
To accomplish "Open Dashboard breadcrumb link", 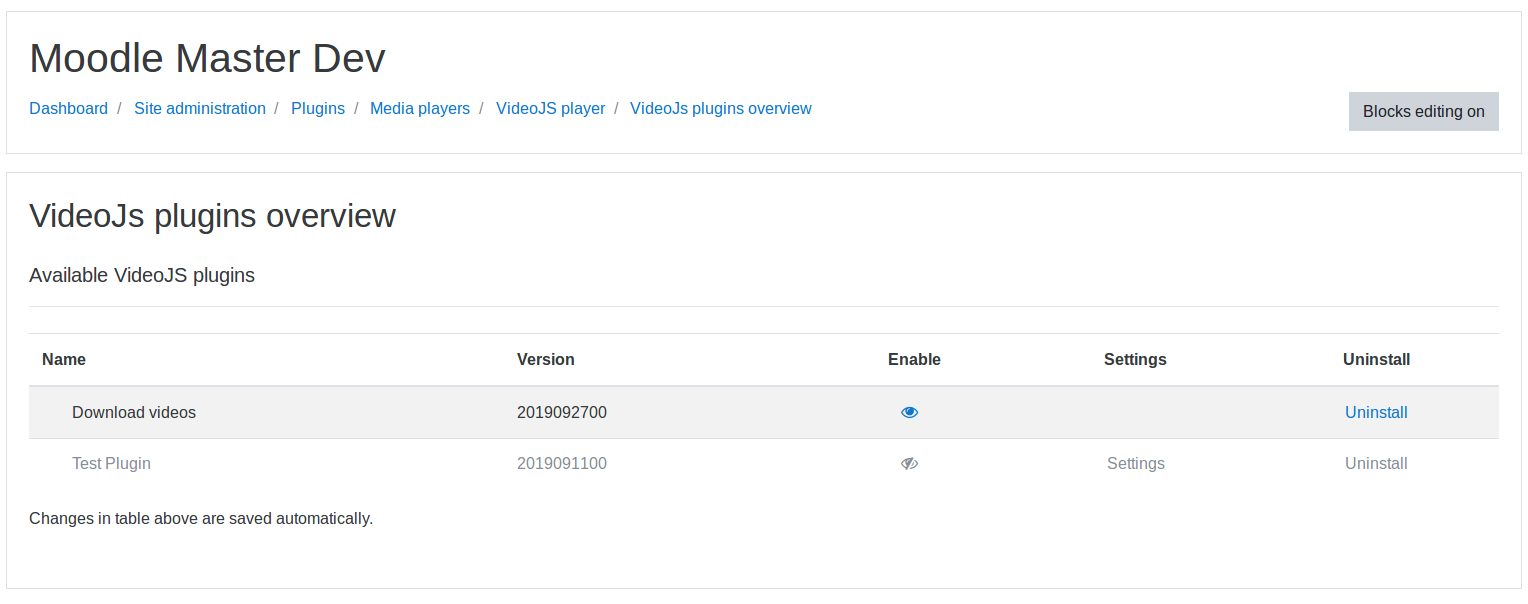I will click(x=68, y=108).
